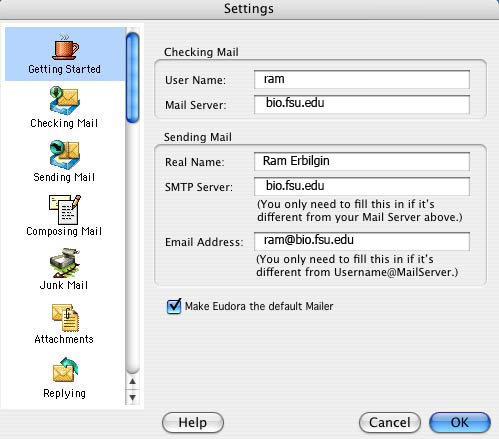Screen dimensions: 499x439
Task: Click into the Mail Server field
Action: click(x=362, y=104)
